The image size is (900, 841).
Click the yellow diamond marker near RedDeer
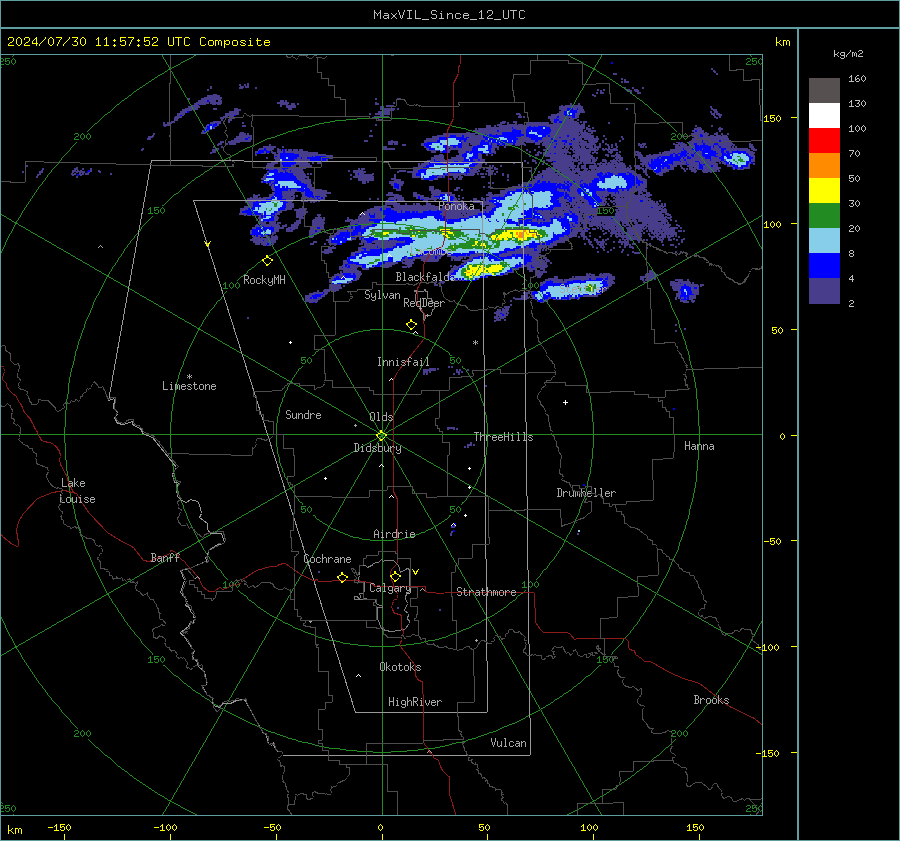[x=411, y=325]
